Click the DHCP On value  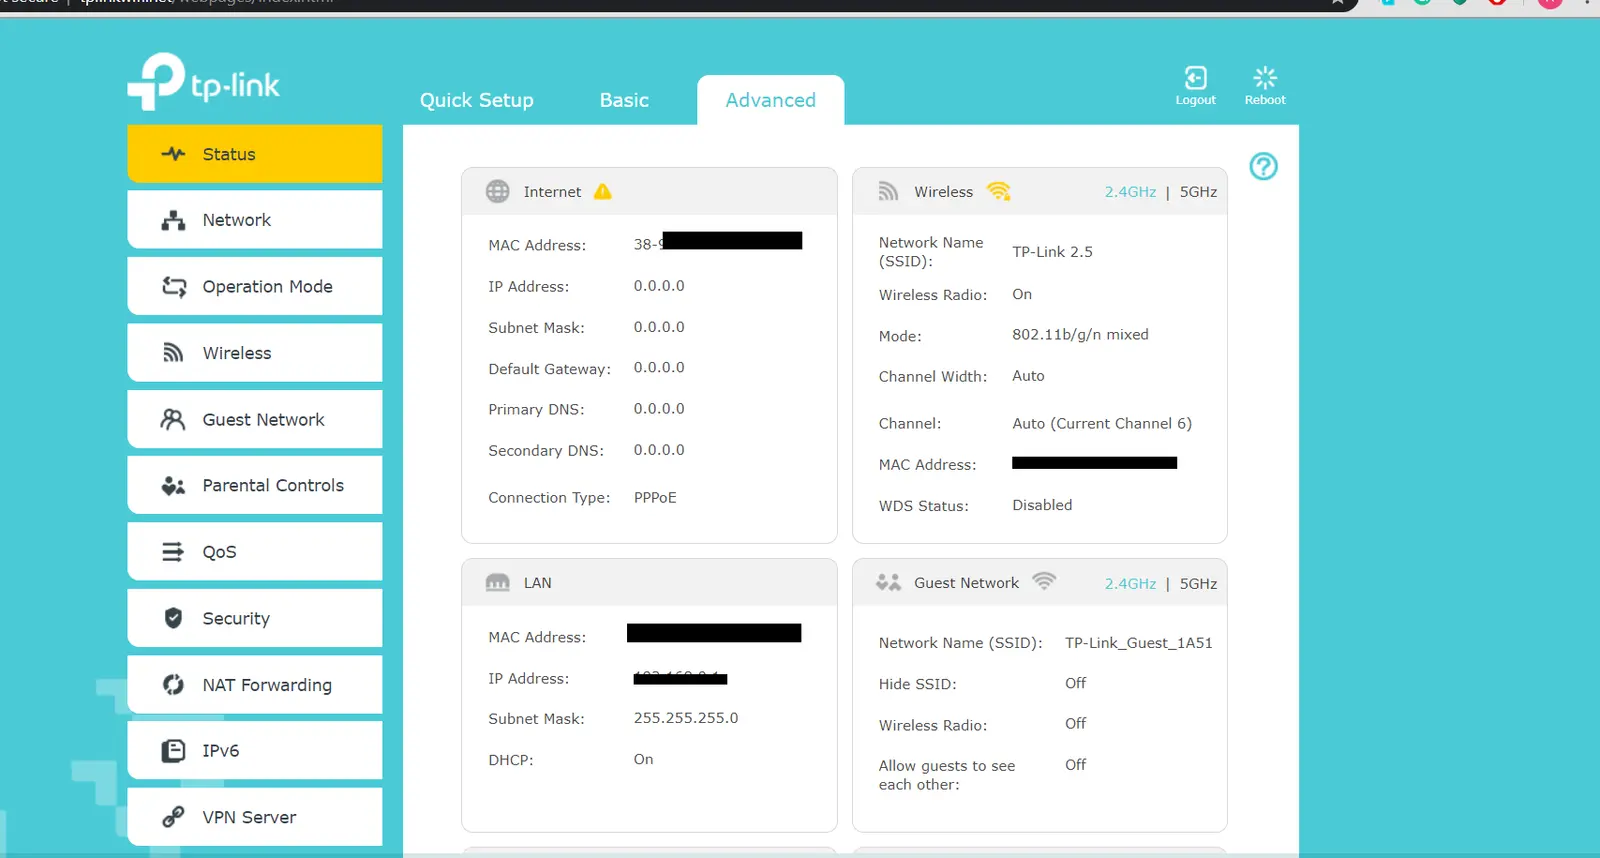[x=643, y=760]
